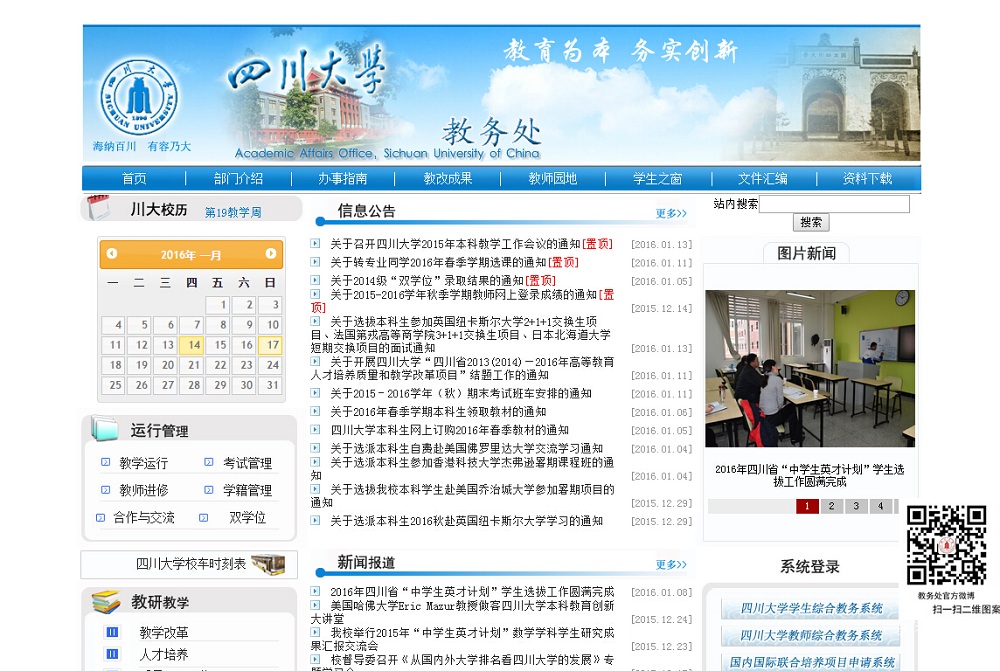Switch to photo news slide 2
The image size is (1000, 671).
(x=831, y=506)
